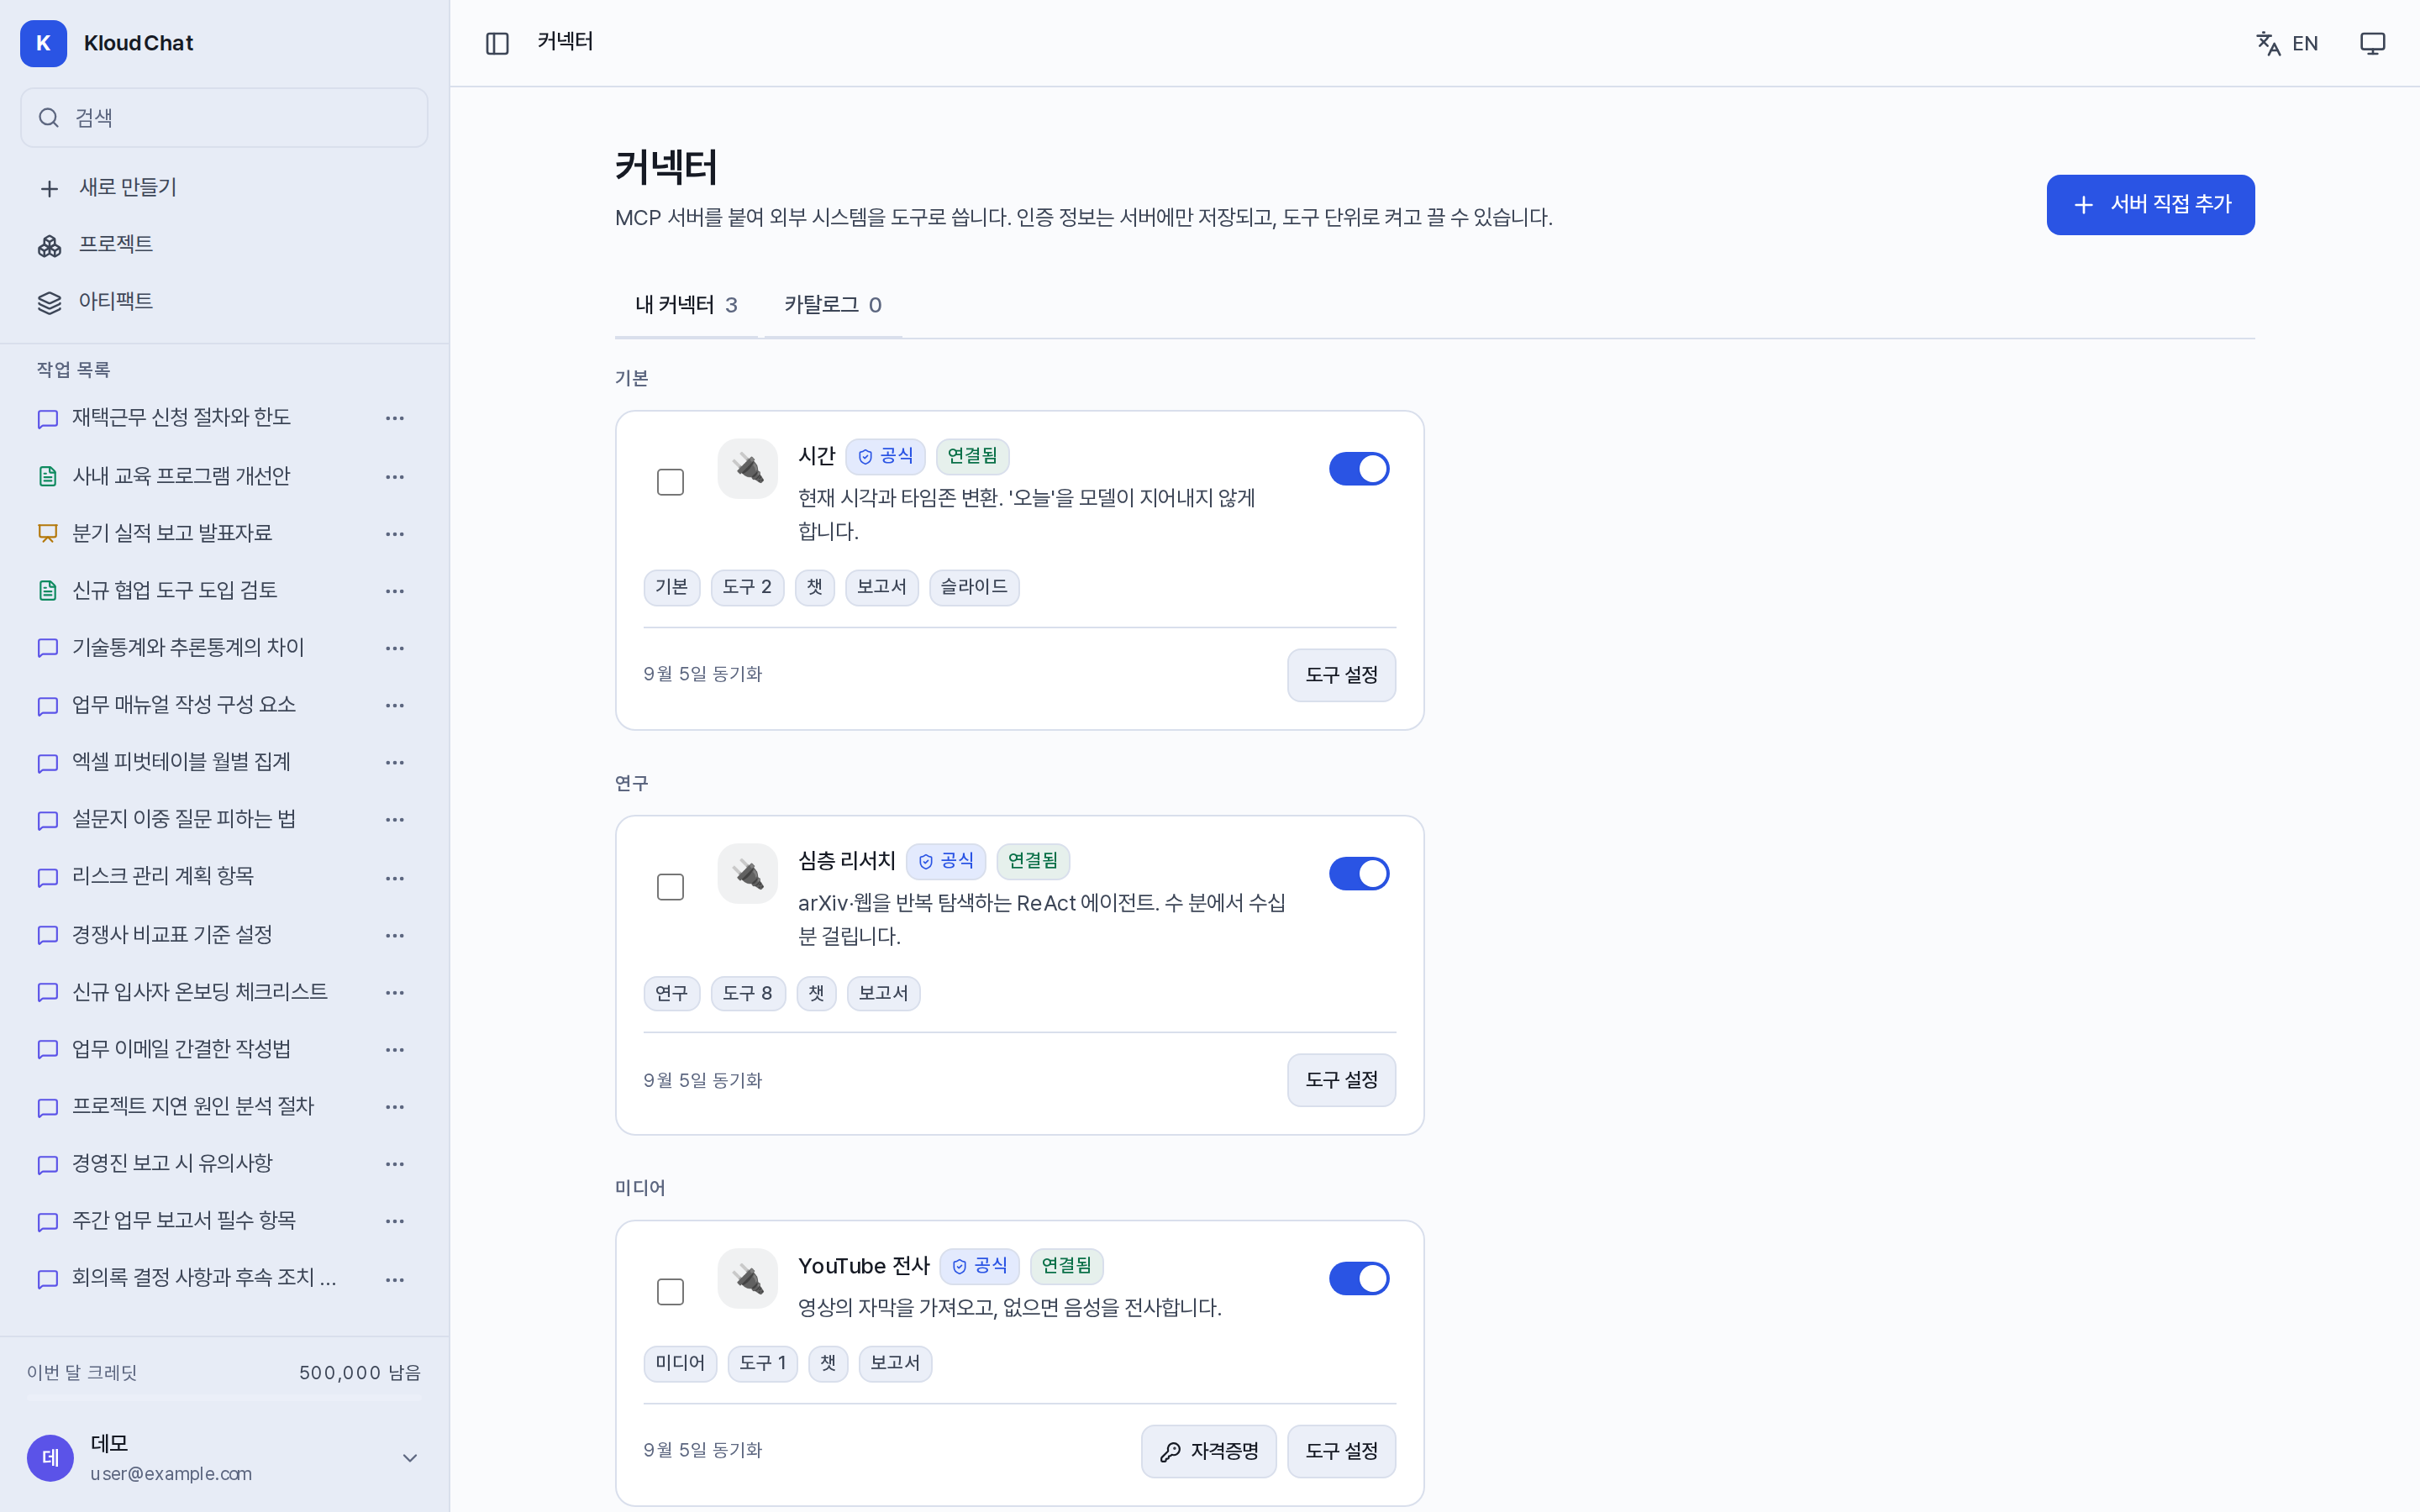The height and width of the screenshot is (1512, 2420).
Task: Open more options for 엑셀 피벗테이블 월별 집계
Action: click(x=395, y=762)
